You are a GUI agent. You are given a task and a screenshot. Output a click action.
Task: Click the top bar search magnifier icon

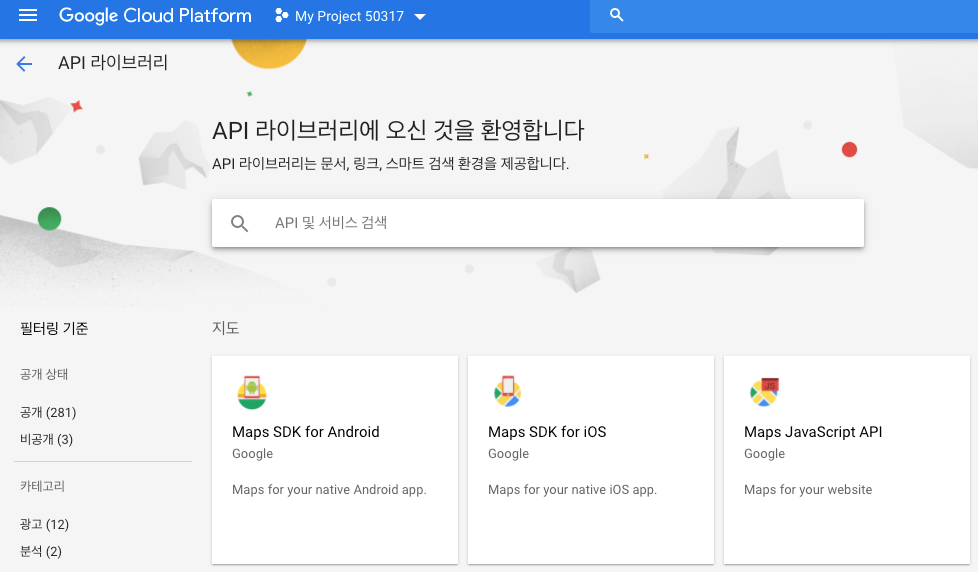coord(616,15)
